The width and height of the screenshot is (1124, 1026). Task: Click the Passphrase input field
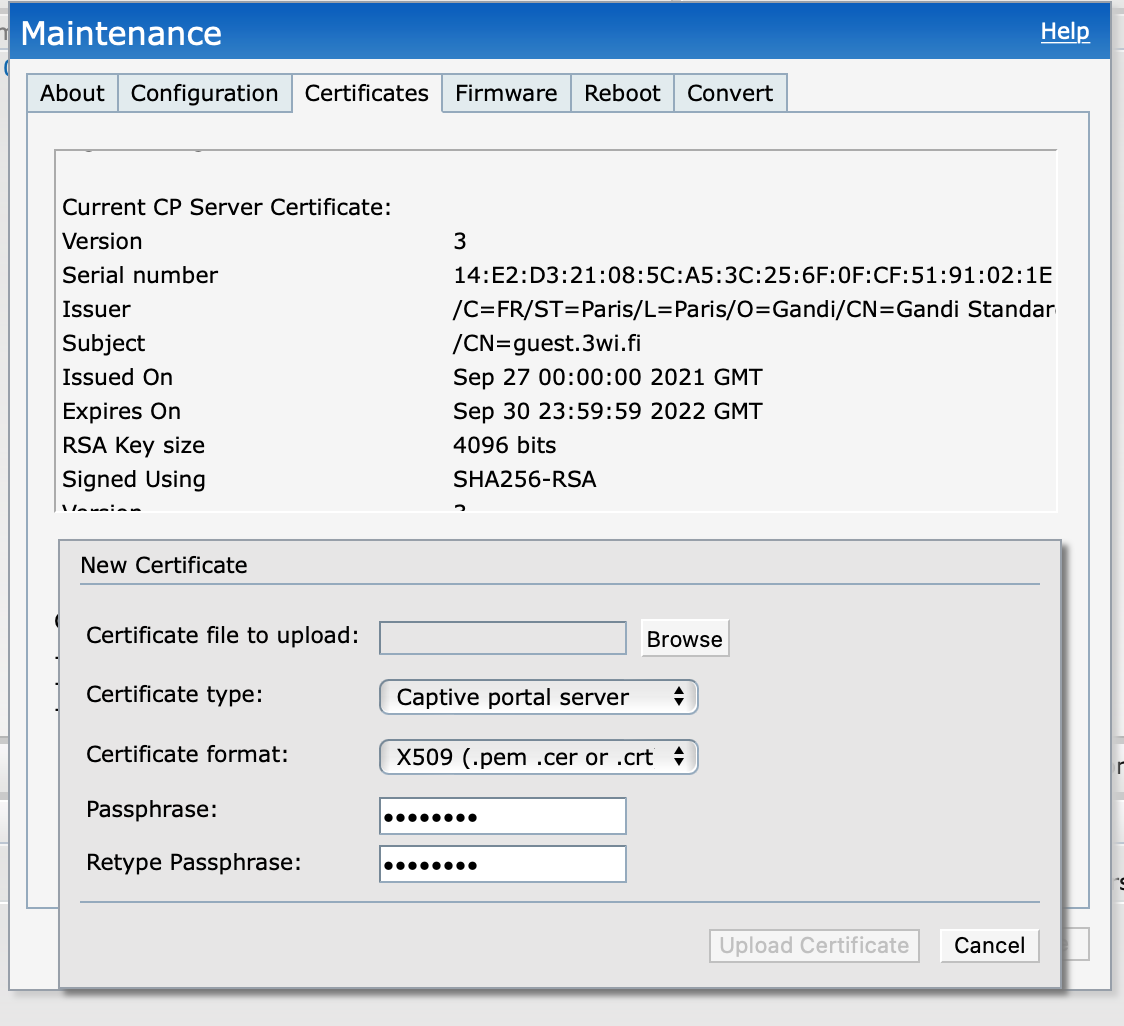pyautogui.click(x=502, y=815)
